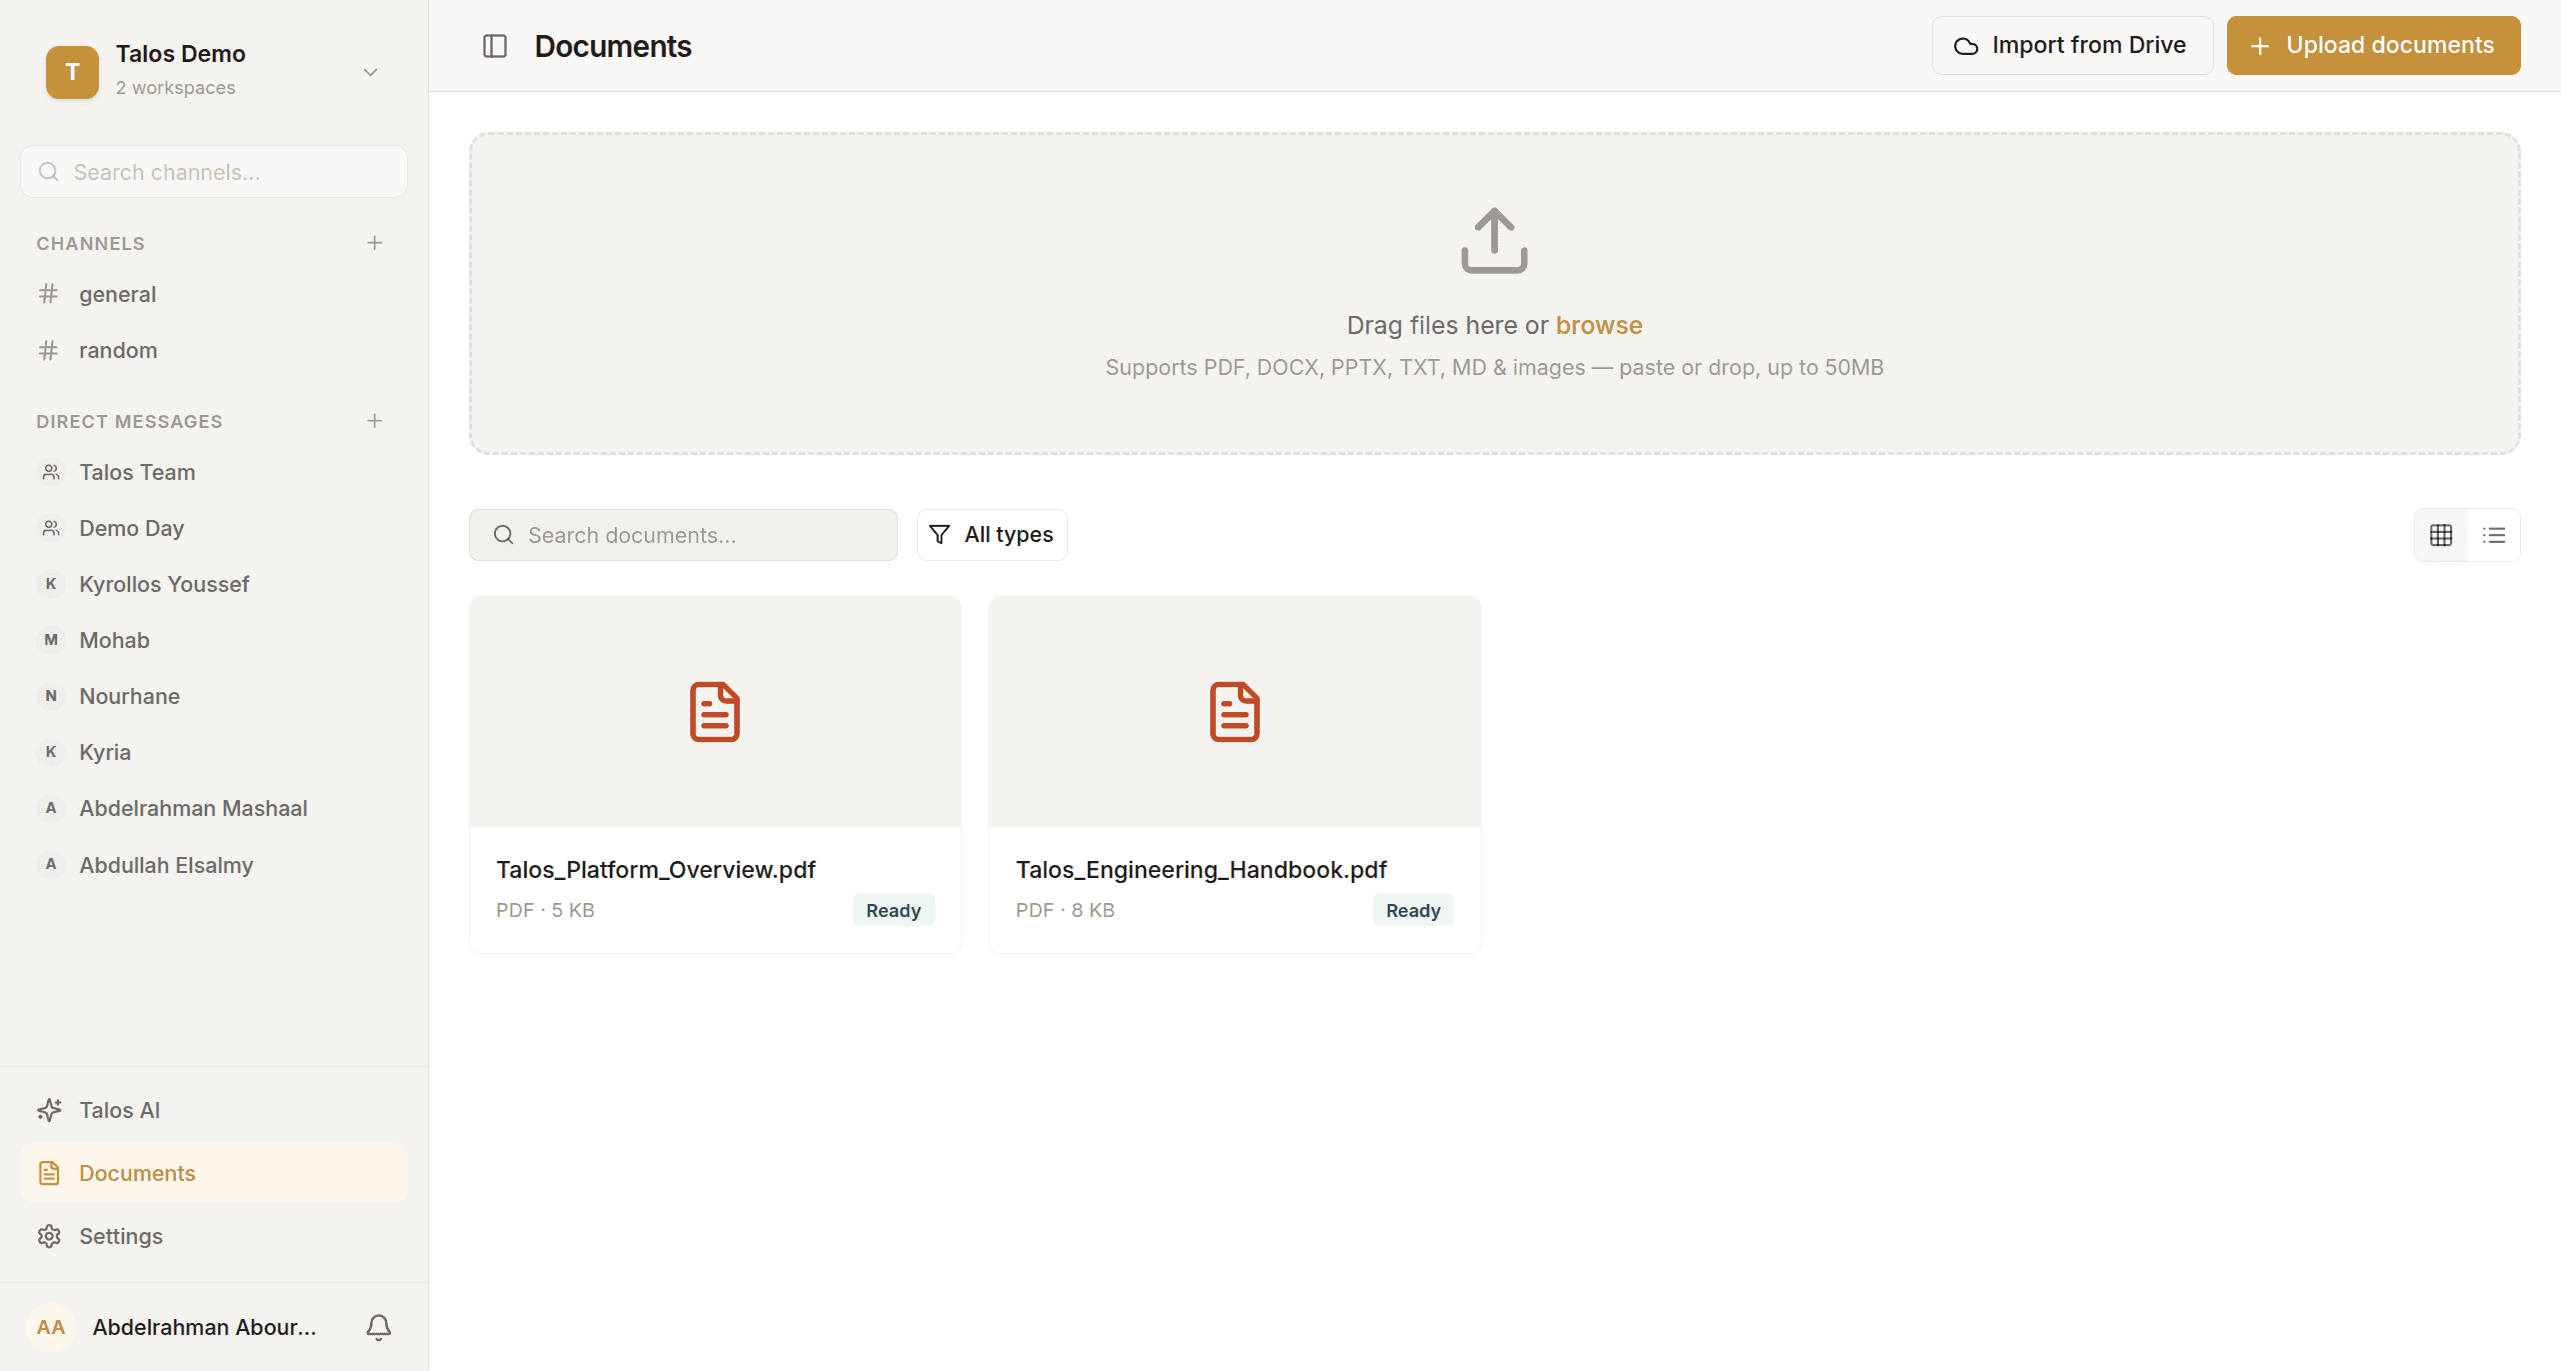The height and width of the screenshot is (1371, 2561).
Task: Switch to list view
Action: (x=2494, y=535)
